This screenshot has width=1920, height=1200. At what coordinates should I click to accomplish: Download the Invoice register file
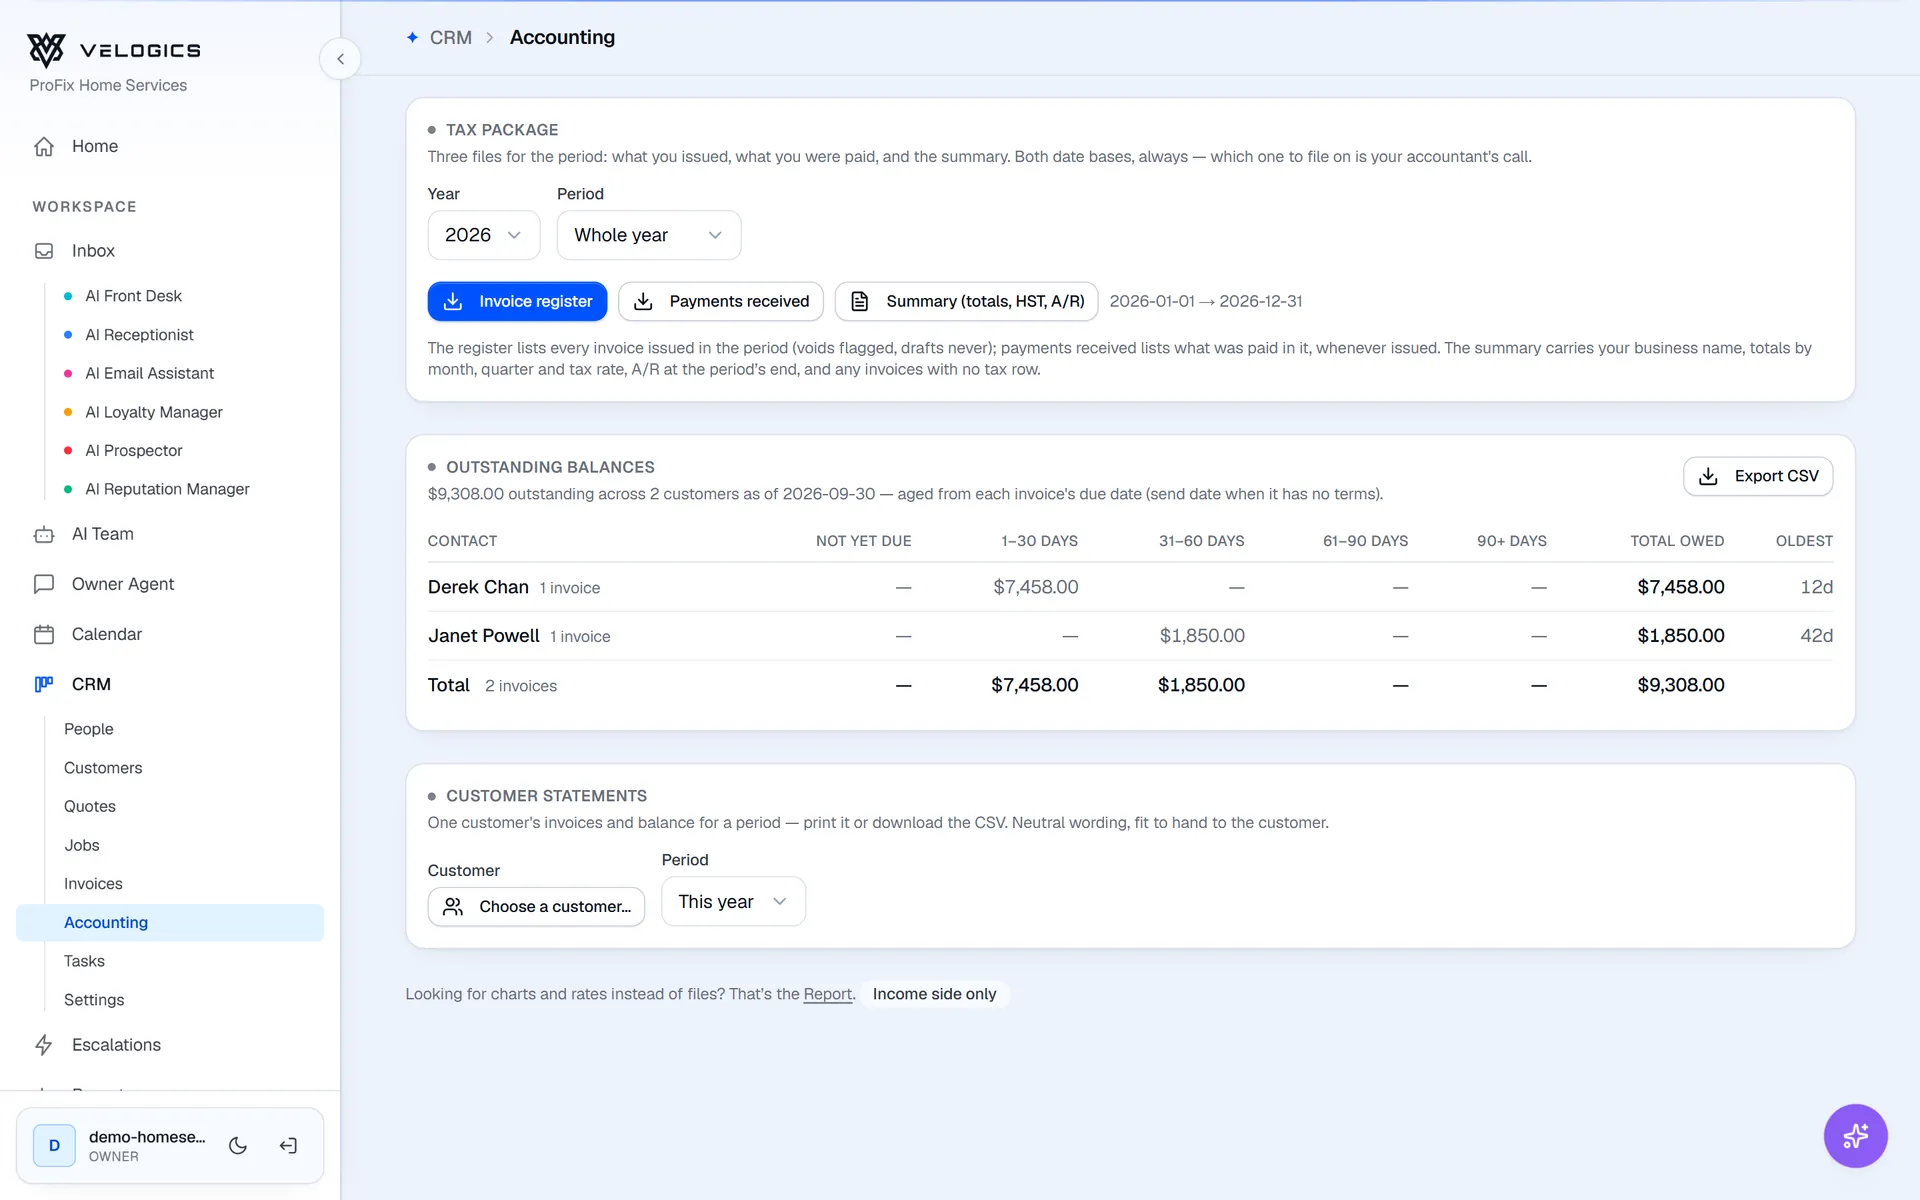[517, 301]
